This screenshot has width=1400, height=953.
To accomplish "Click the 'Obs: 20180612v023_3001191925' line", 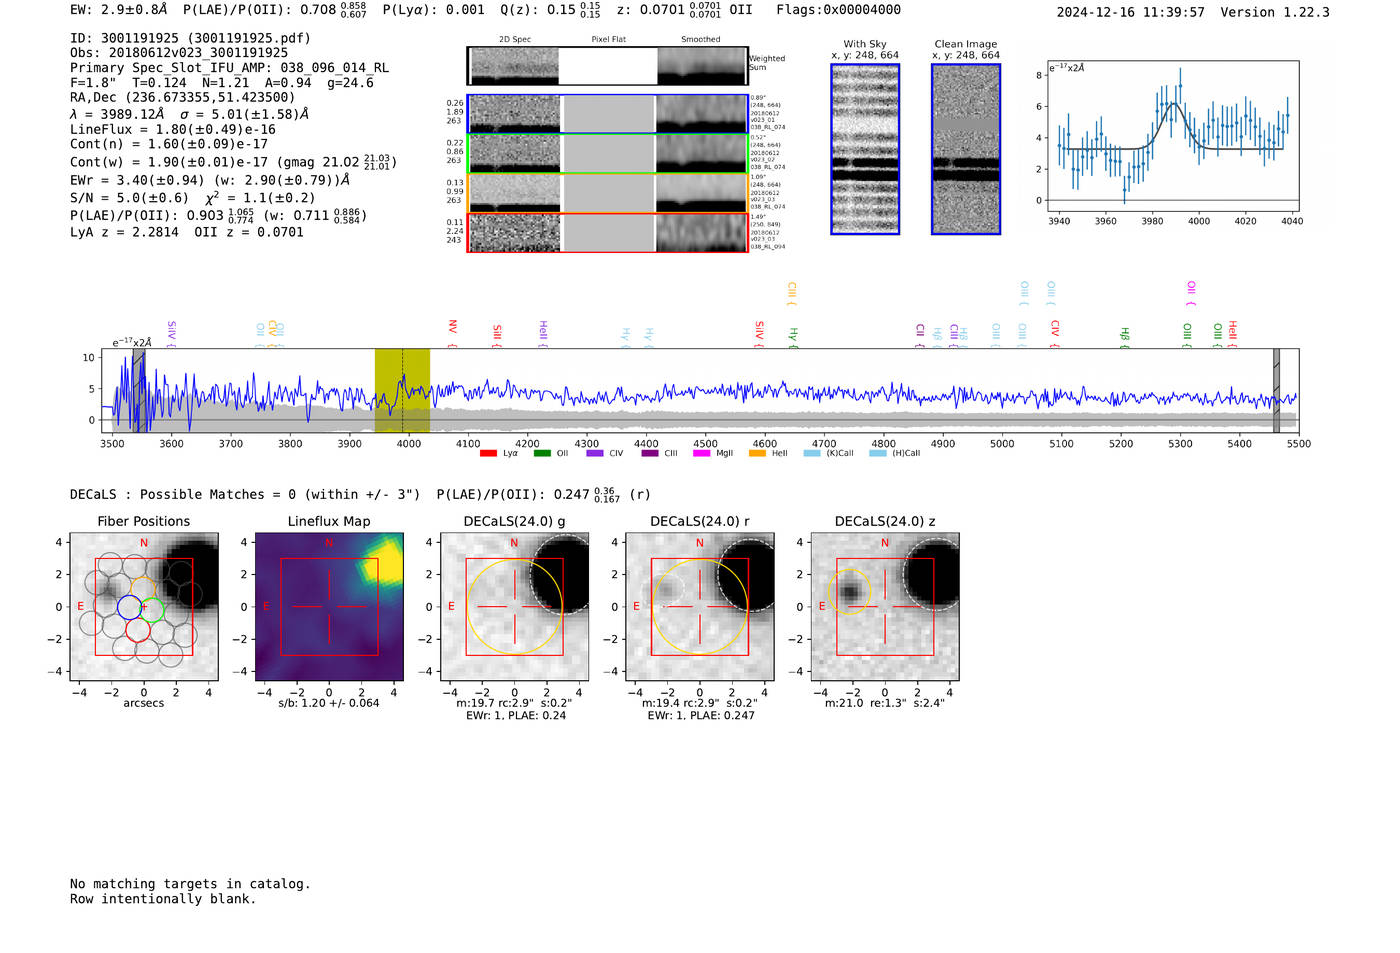I will (x=179, y=53).
